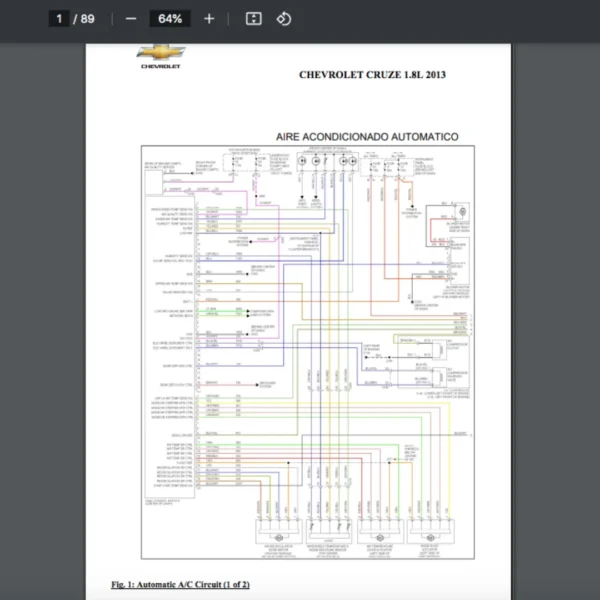This screenshot has height=600, width=600.
Task: Click the Chevrolet bowtie logo
Action: pos(160,53)
